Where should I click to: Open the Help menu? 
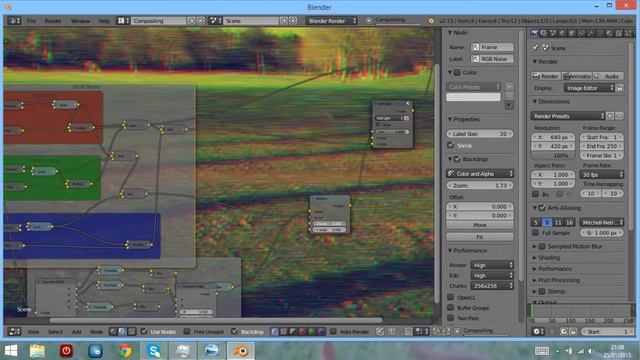[x=104, y=21]
